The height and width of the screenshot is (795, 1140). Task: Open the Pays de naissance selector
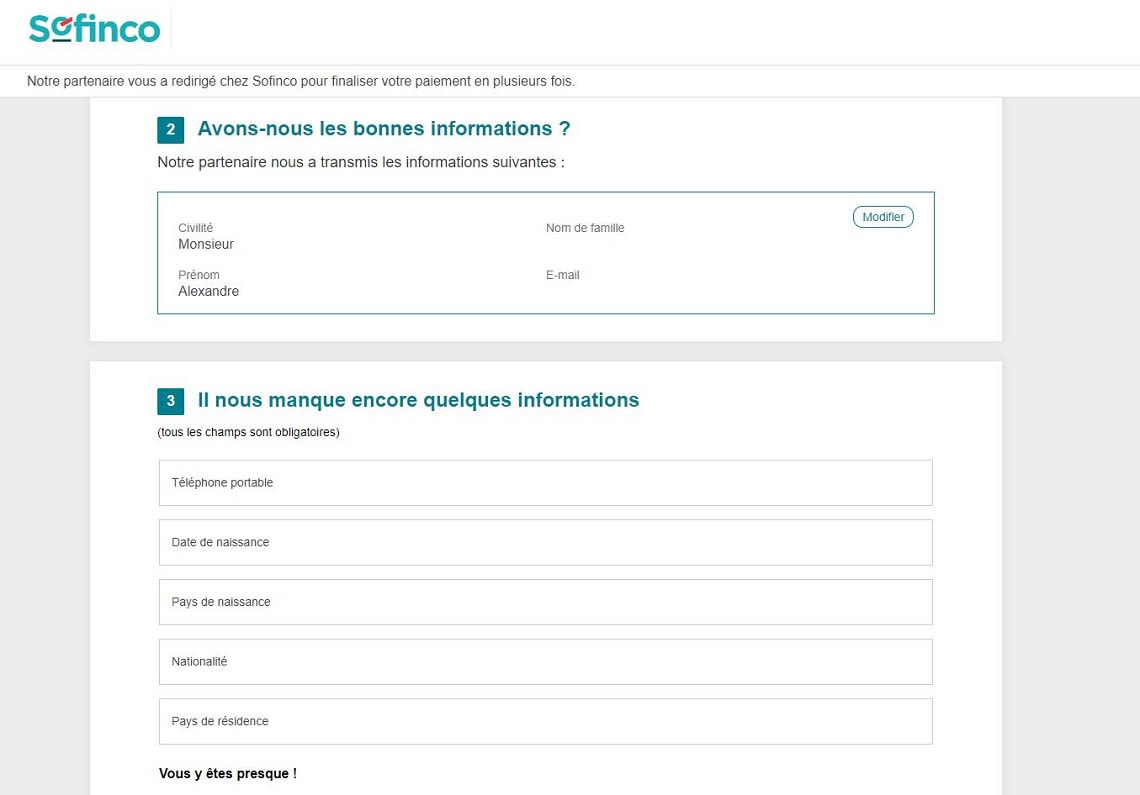click(x=545, y=601)
